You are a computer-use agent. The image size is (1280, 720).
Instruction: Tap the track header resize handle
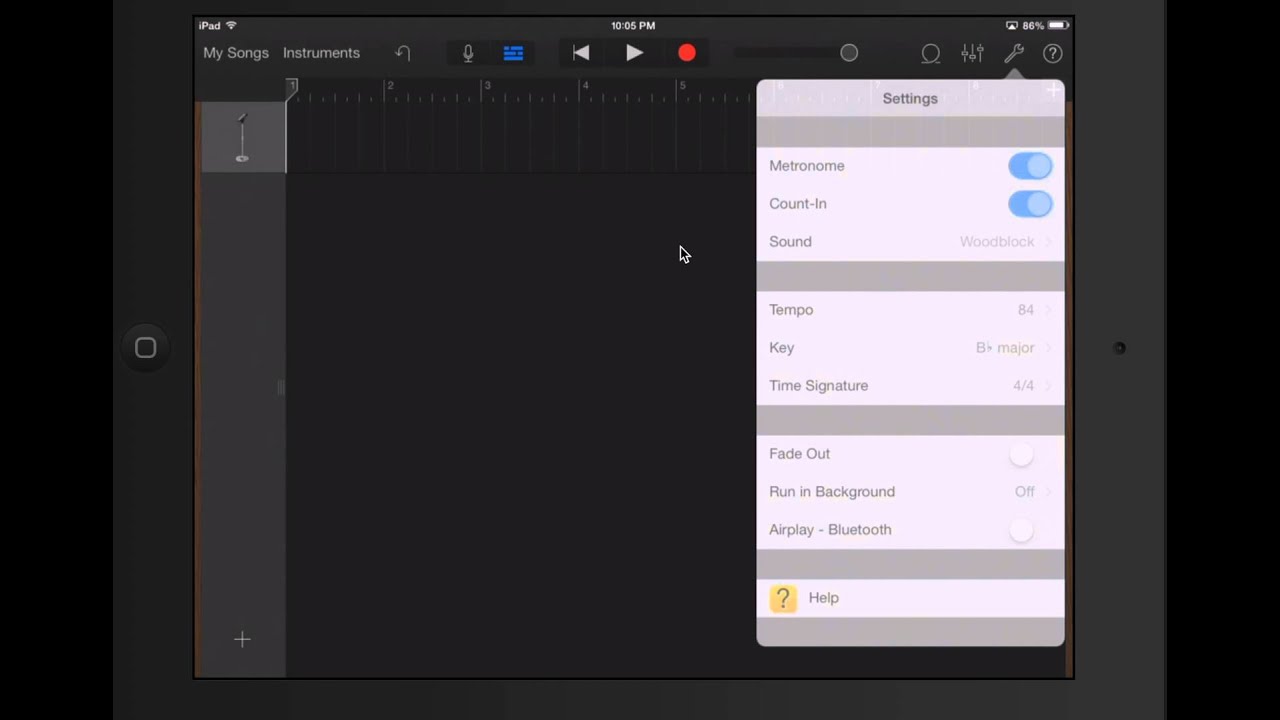click(x=280, y=387)
